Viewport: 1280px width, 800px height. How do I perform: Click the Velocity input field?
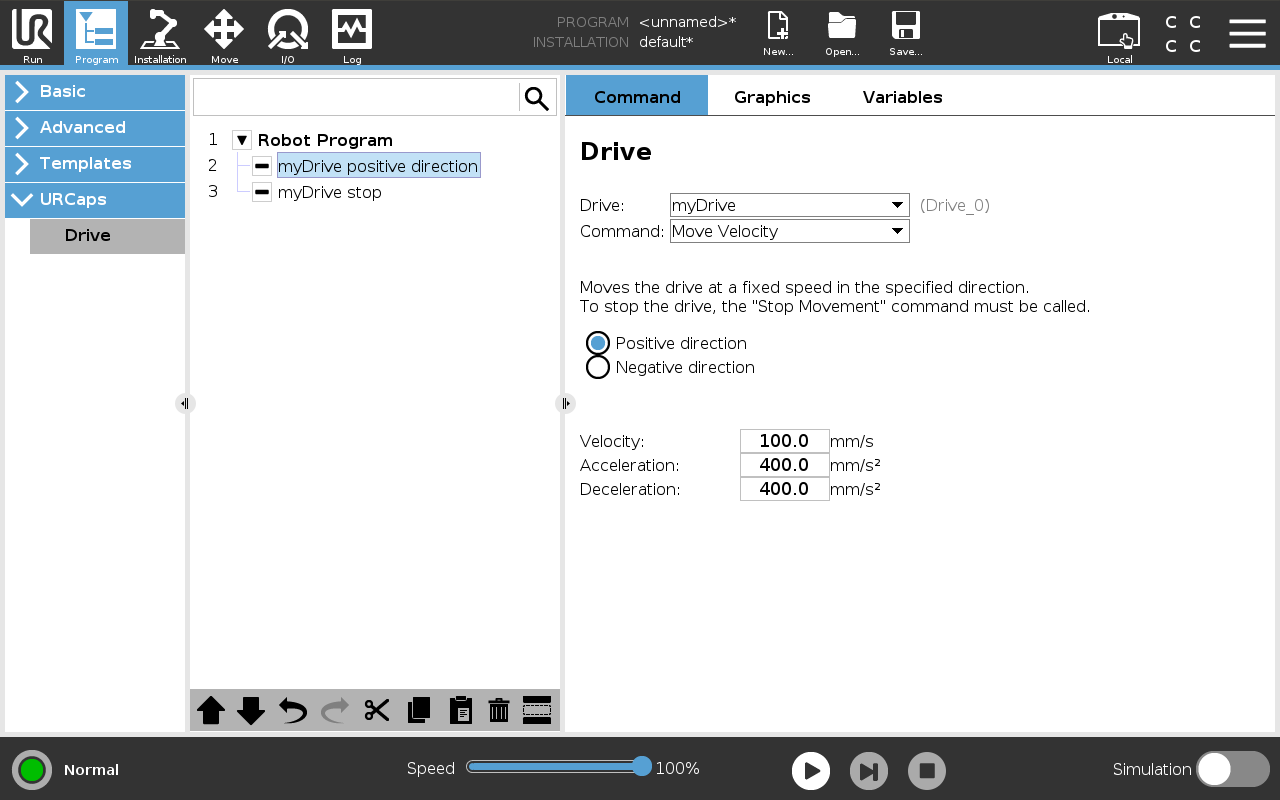(x=784, y=441)
